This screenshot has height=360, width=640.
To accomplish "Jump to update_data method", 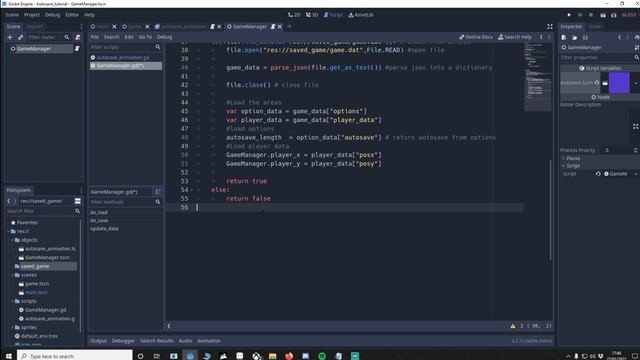I will click(x=104, y=229).
